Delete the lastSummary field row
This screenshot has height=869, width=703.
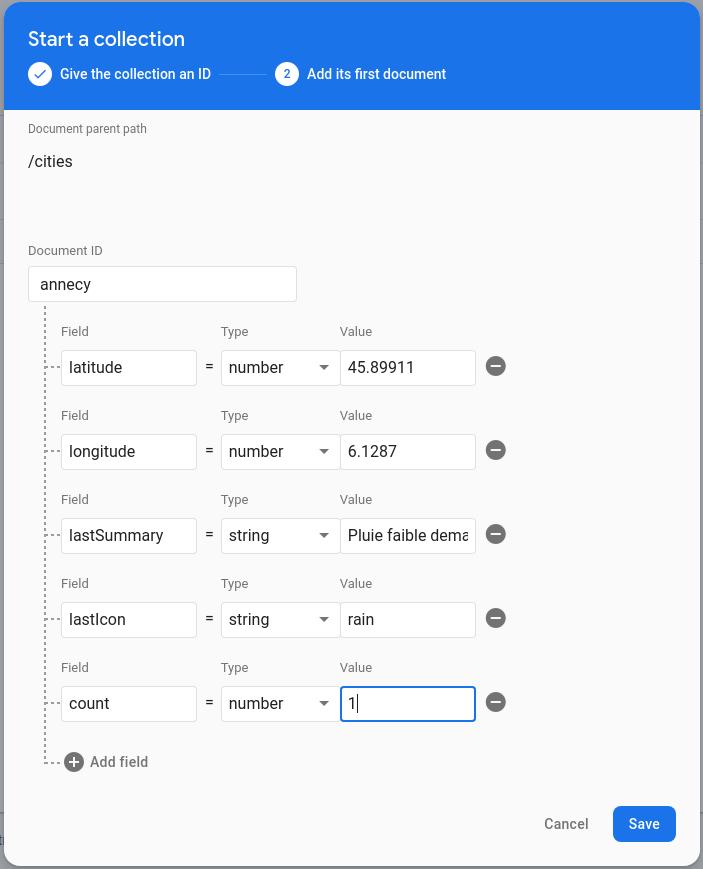click(495, 535)
